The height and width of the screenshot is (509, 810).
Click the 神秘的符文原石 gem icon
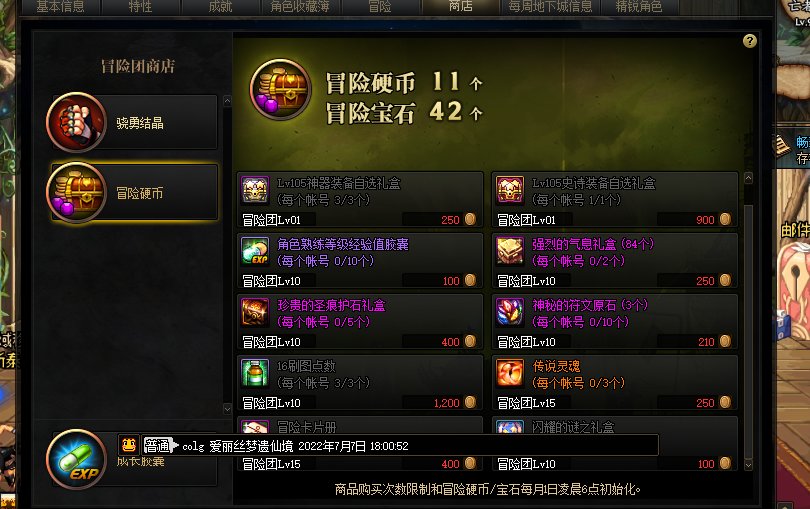510,312
